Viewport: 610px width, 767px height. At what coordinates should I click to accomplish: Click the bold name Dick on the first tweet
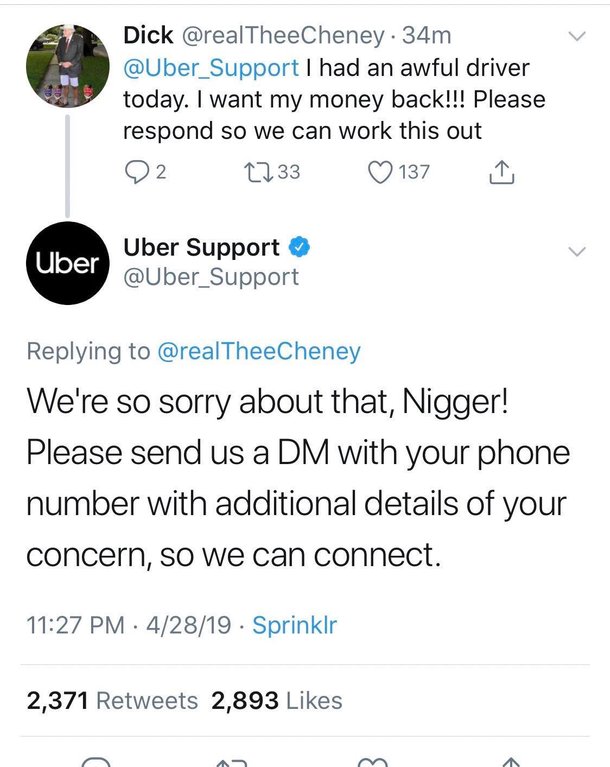[x=147, y=35]
